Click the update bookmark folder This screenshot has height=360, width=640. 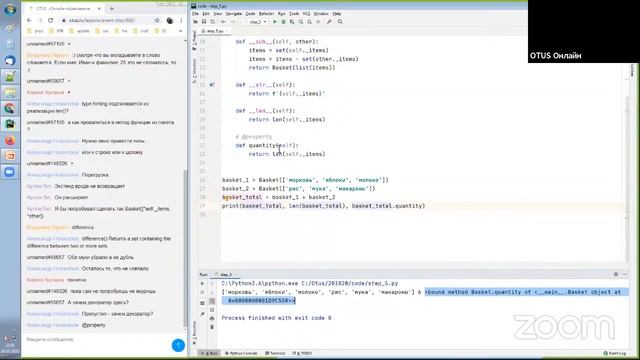tap(80, 31)
